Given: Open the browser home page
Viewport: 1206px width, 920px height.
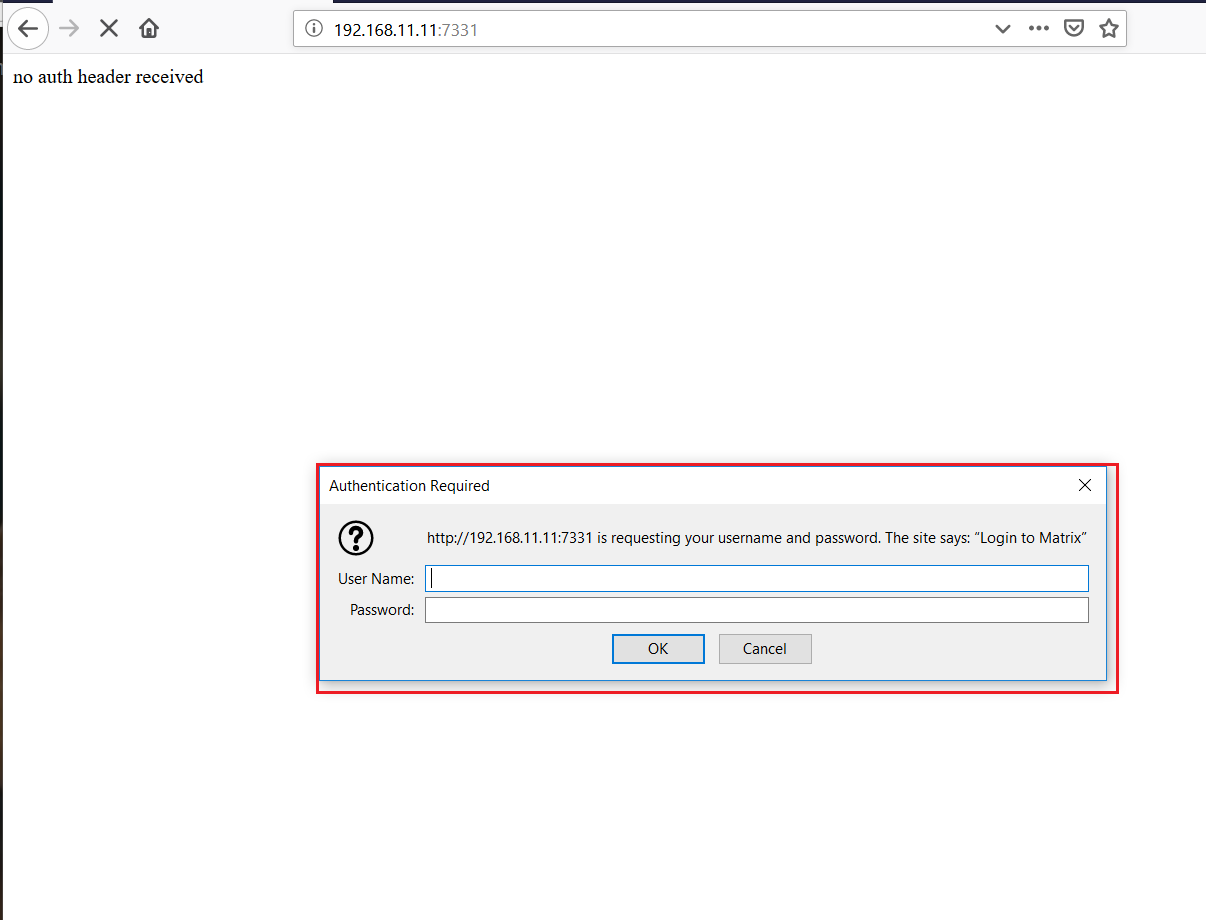Looking at the screenshot, I should (x=149, y=28).
